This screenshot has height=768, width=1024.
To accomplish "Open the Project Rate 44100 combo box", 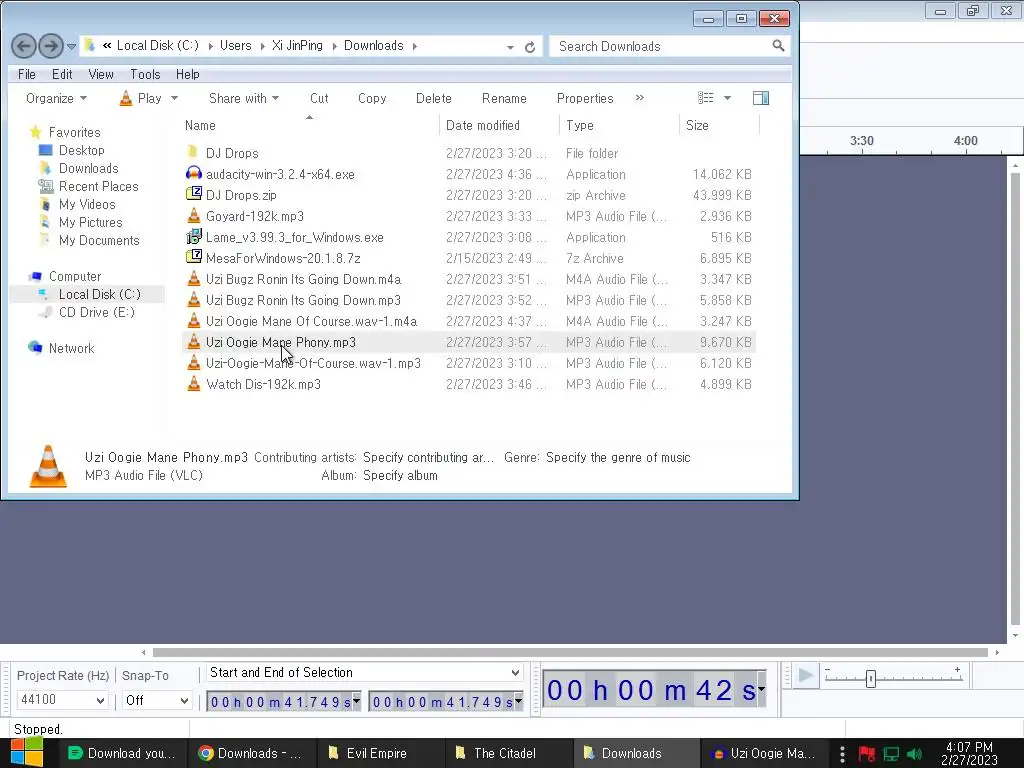I will tap(61, 700).
